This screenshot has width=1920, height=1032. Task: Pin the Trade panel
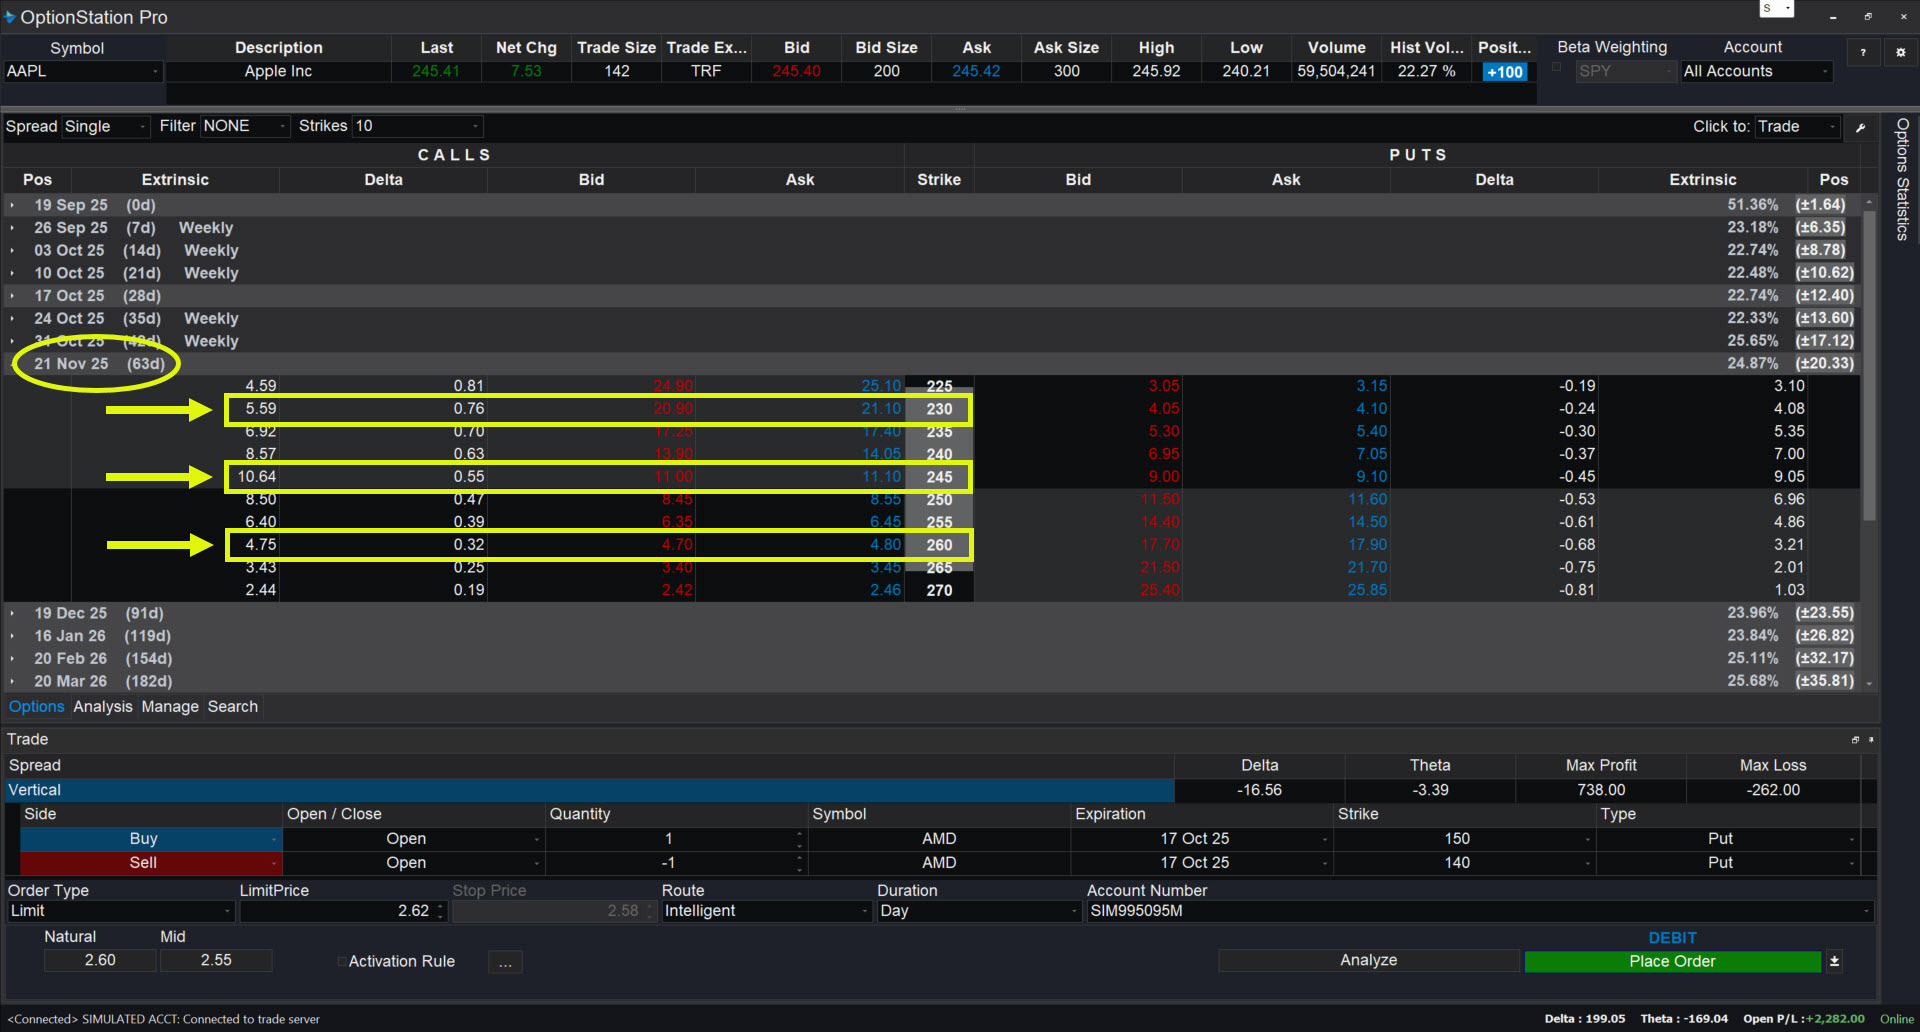pyautogui.click(x=1871, y=740)
